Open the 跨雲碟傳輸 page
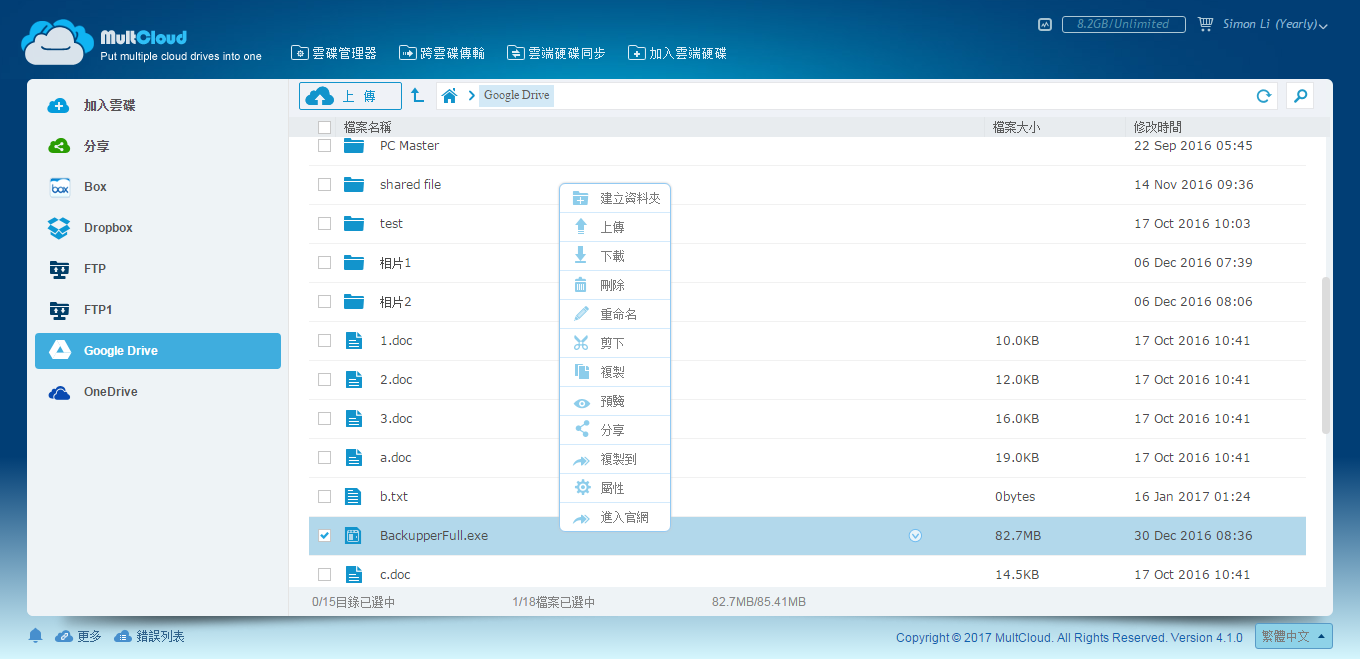The width and height of the screenshot is (1360, 659). pyautogui.click(x=442, y=53)
